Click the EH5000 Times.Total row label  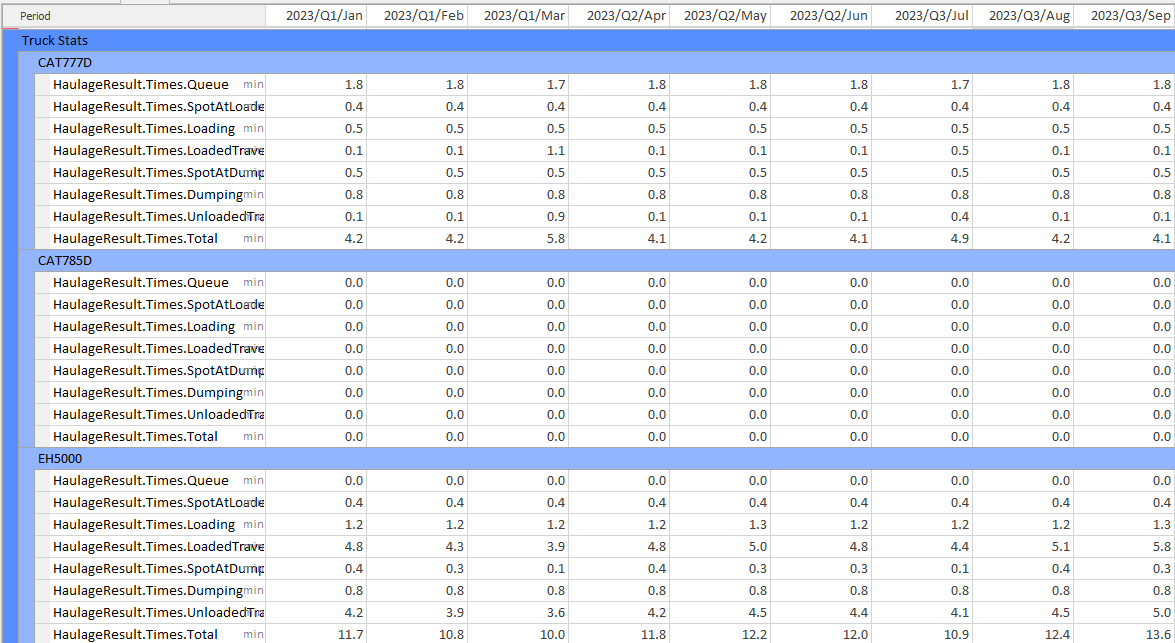(x=135, y=635)
